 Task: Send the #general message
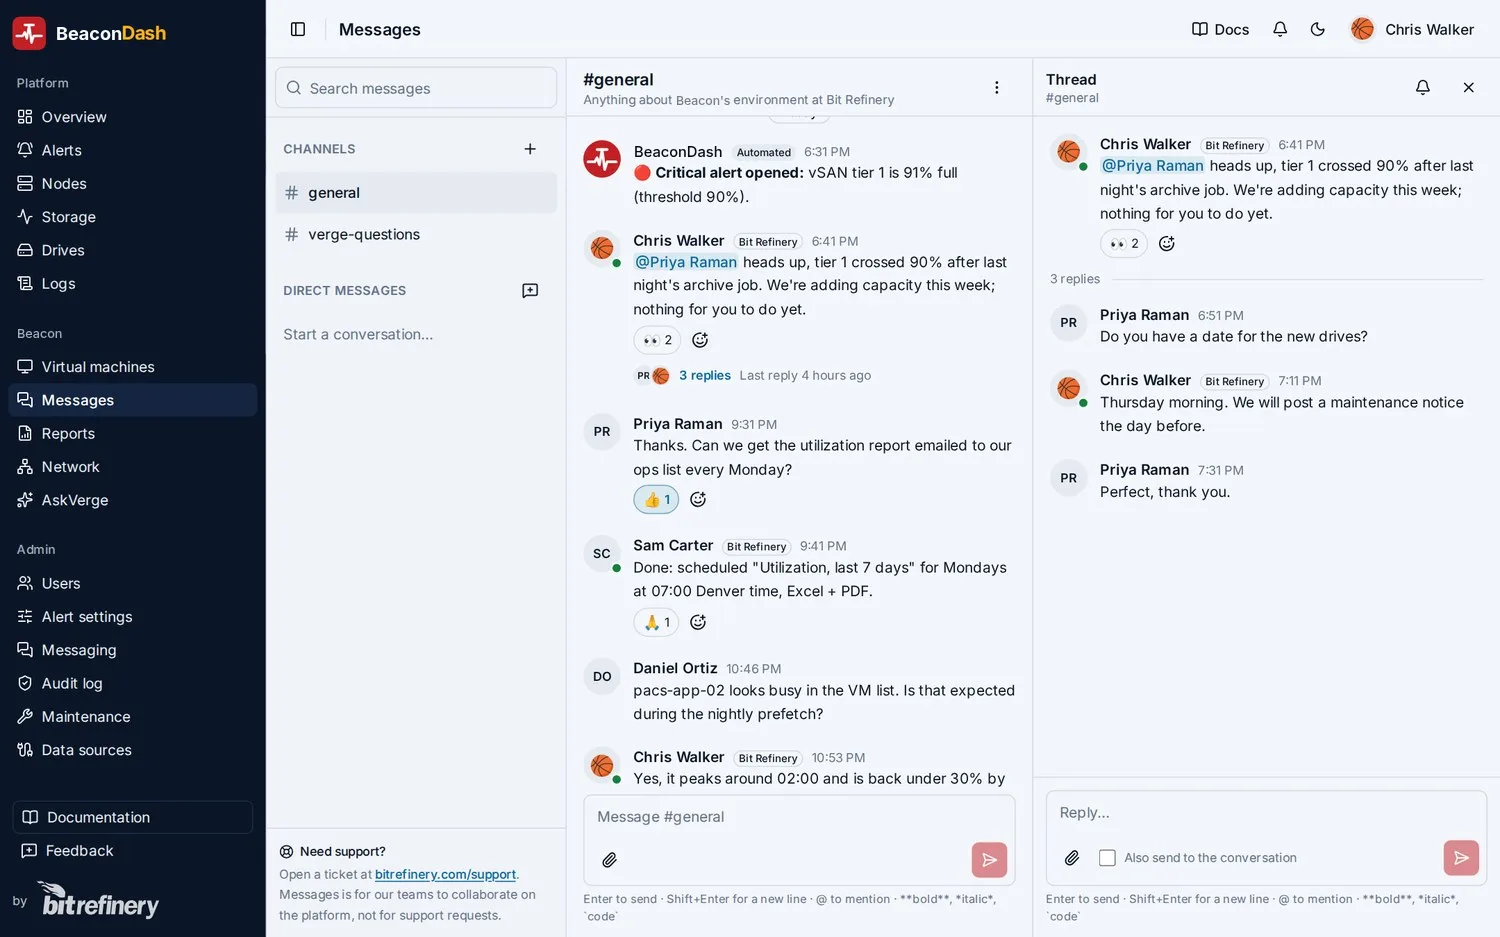(x=989, y=860)
